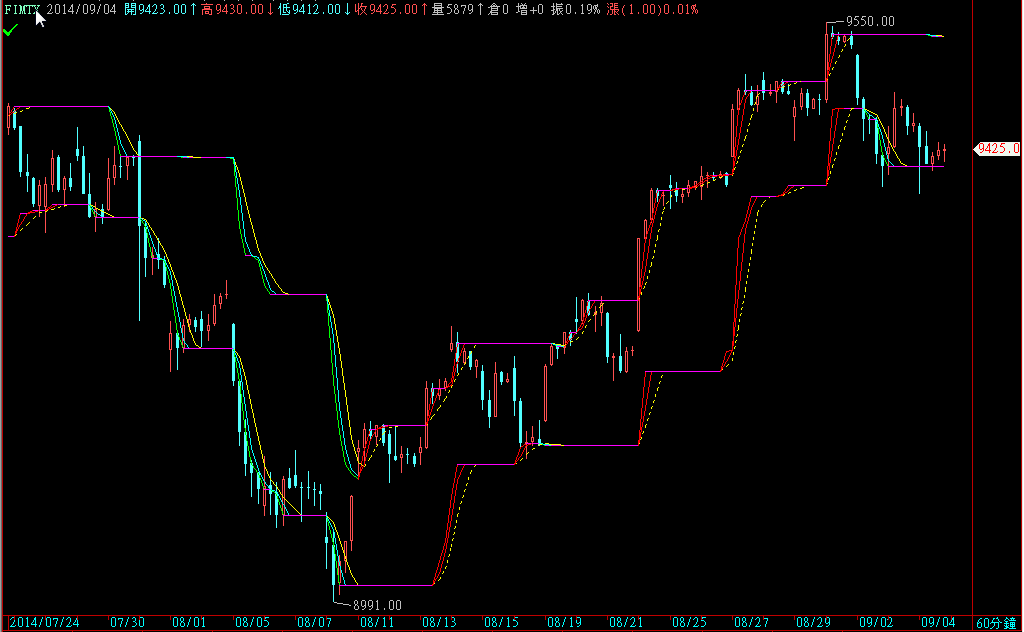Screen dimensions: 1024x632
Task: Click the open interest 倉0
Action: (498, 10)
